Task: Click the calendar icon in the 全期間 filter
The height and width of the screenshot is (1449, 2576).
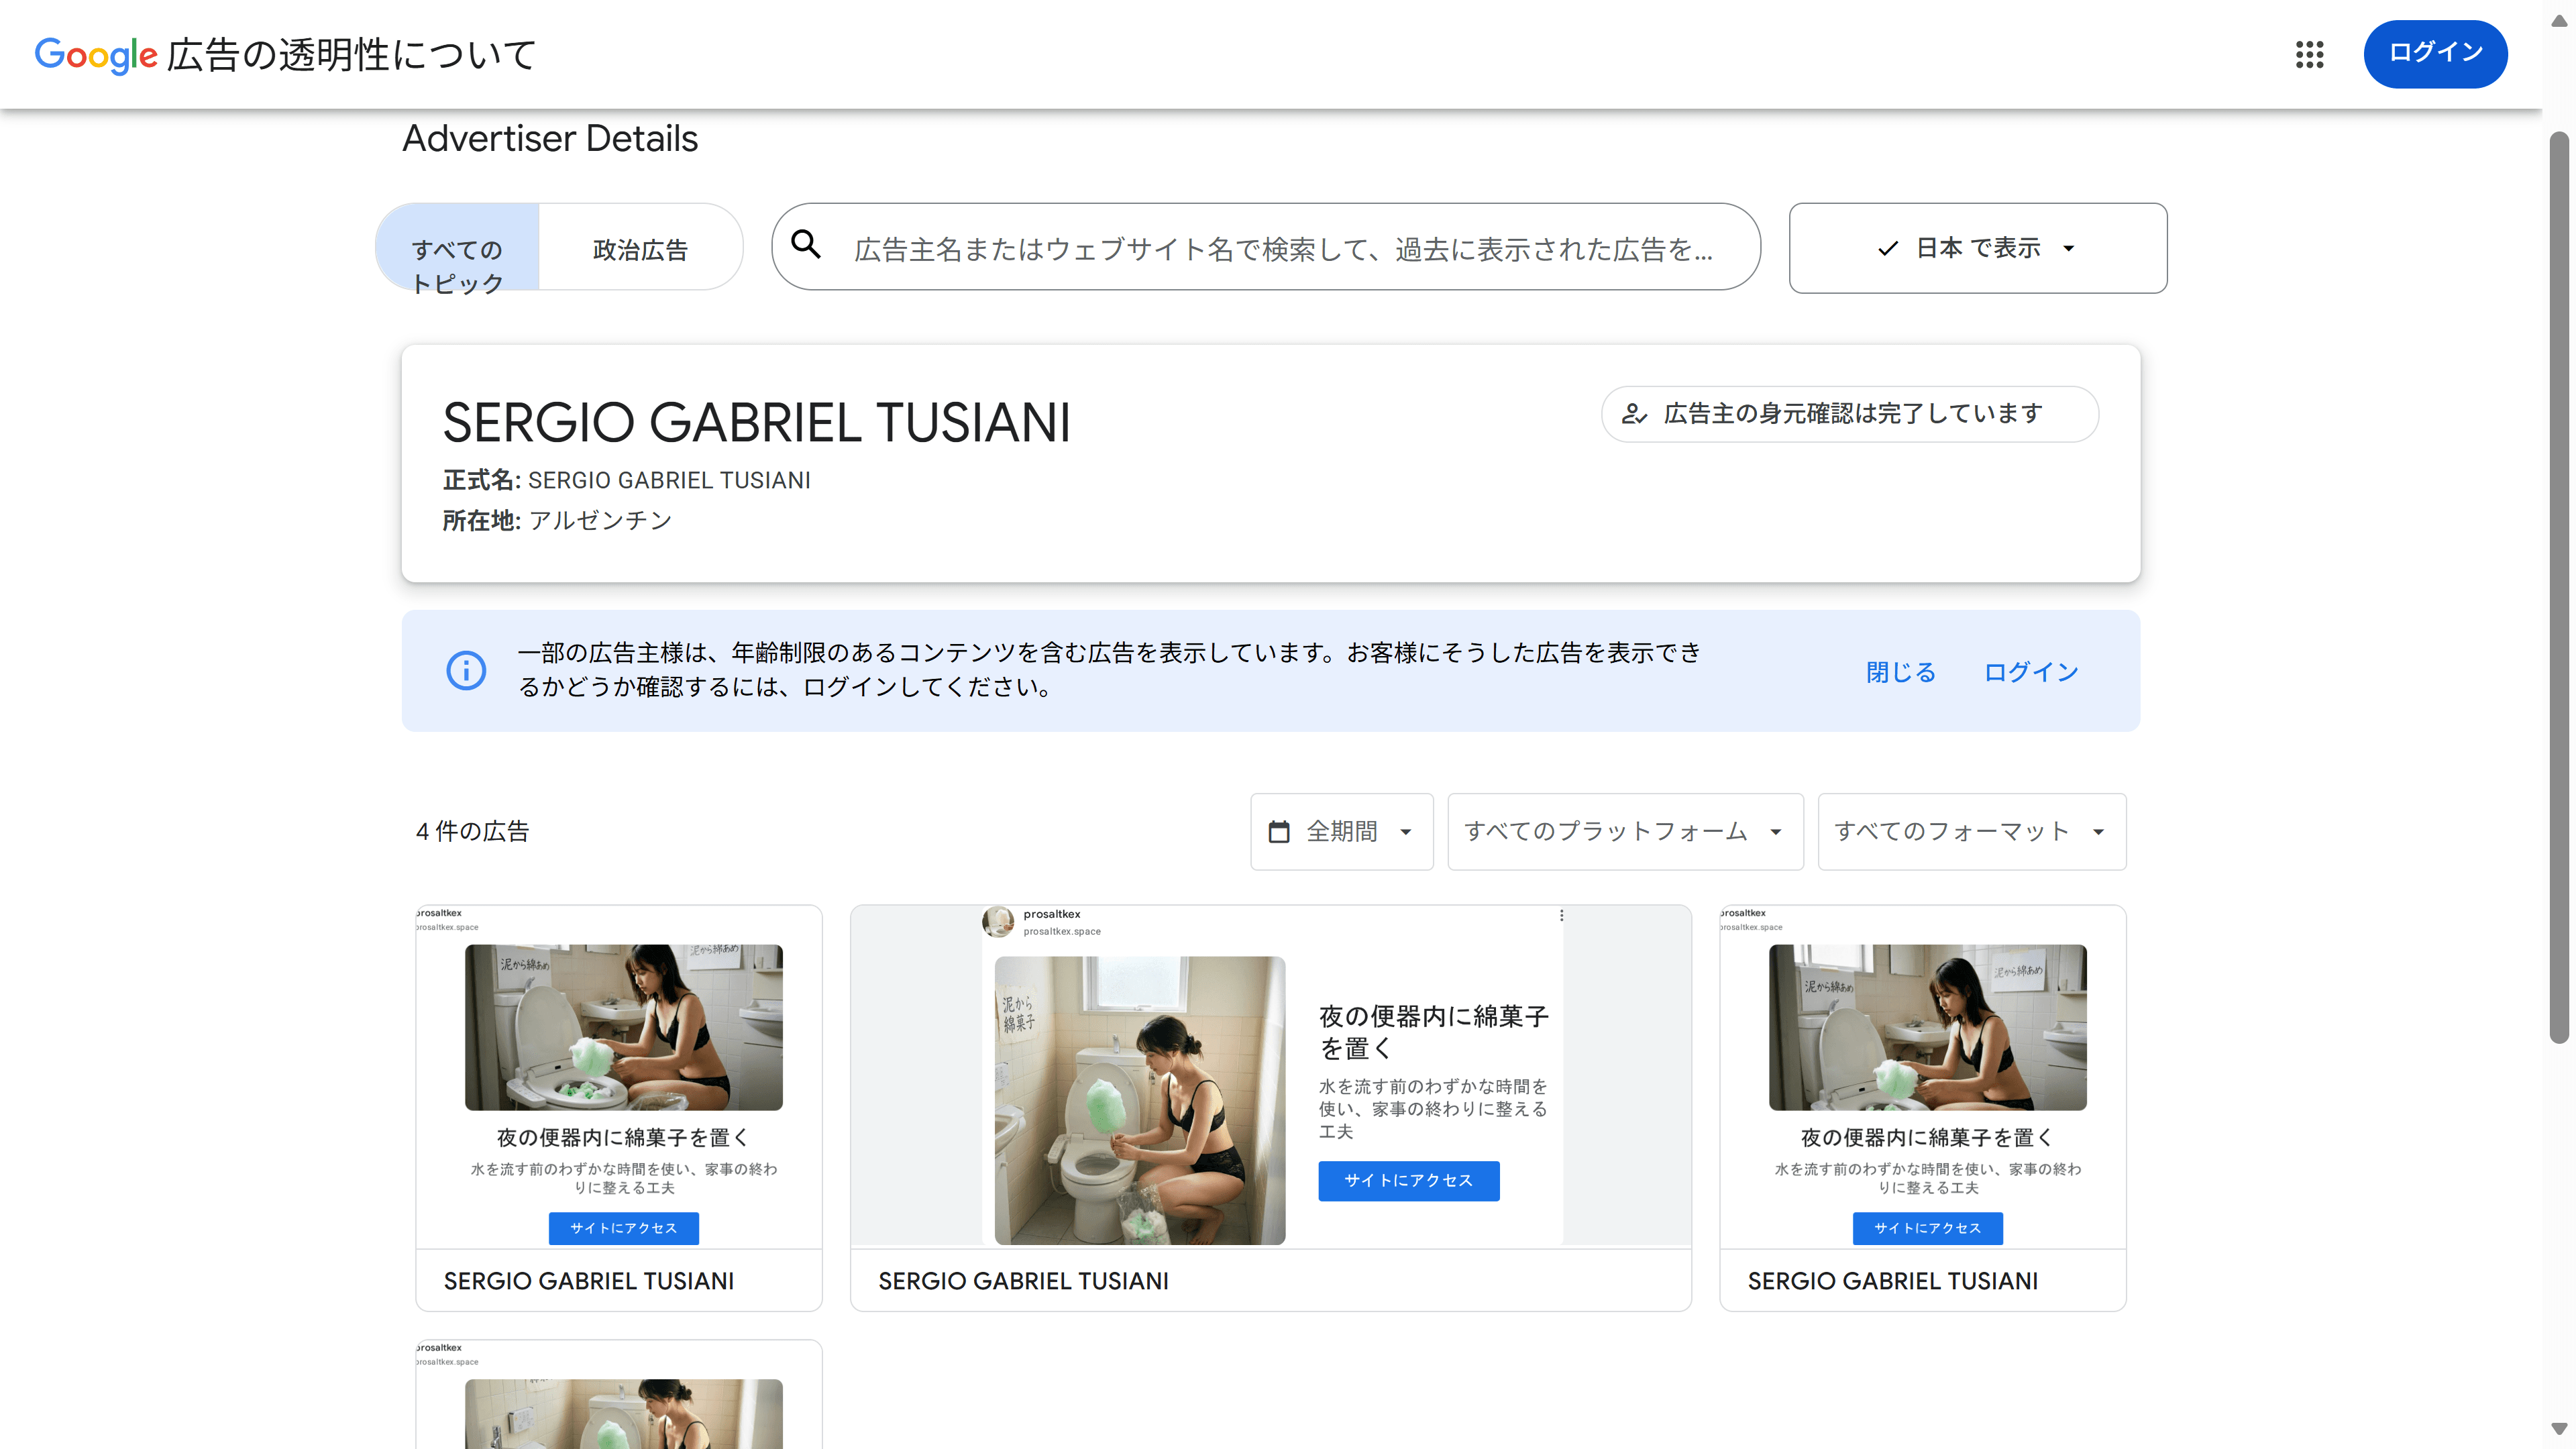Action: click(1279, 831)
